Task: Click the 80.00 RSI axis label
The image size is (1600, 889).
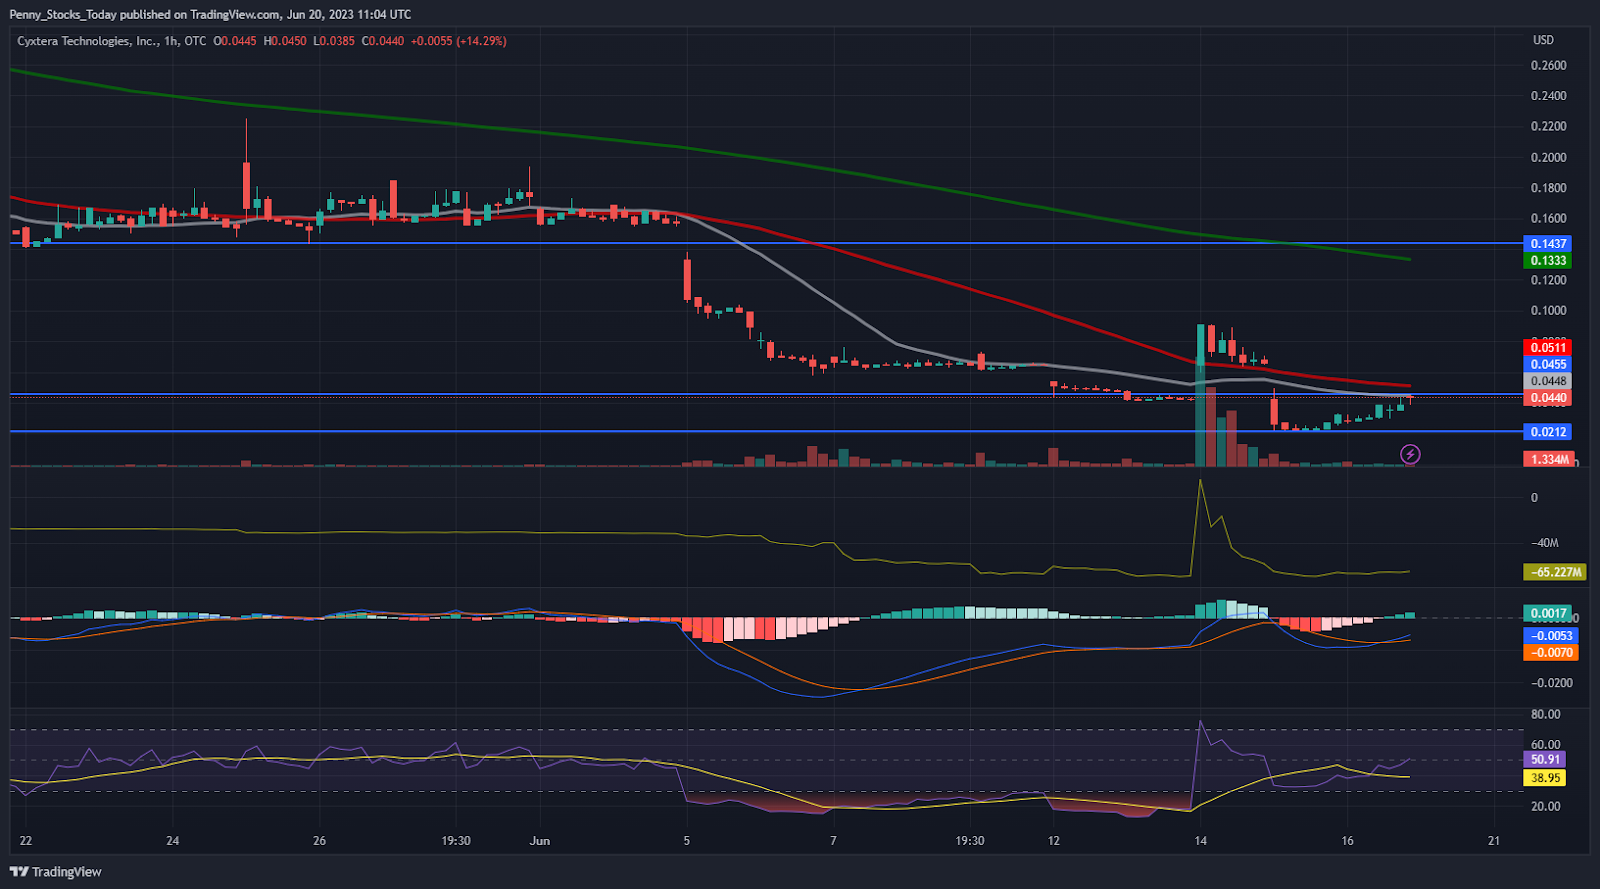Action: click(x=1546, y=714)
